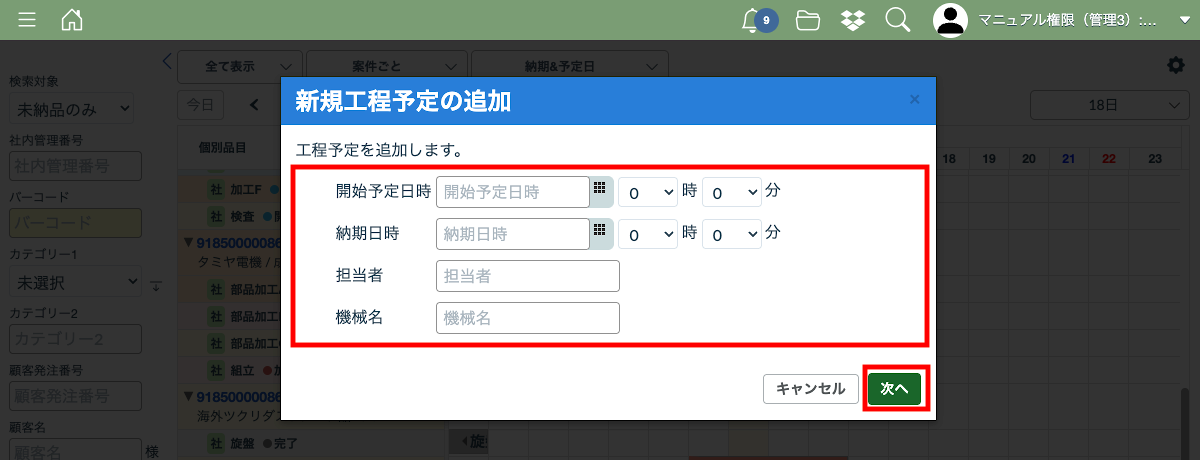Go to home via house icon
1200x460 pixels.
coord(72,20)
